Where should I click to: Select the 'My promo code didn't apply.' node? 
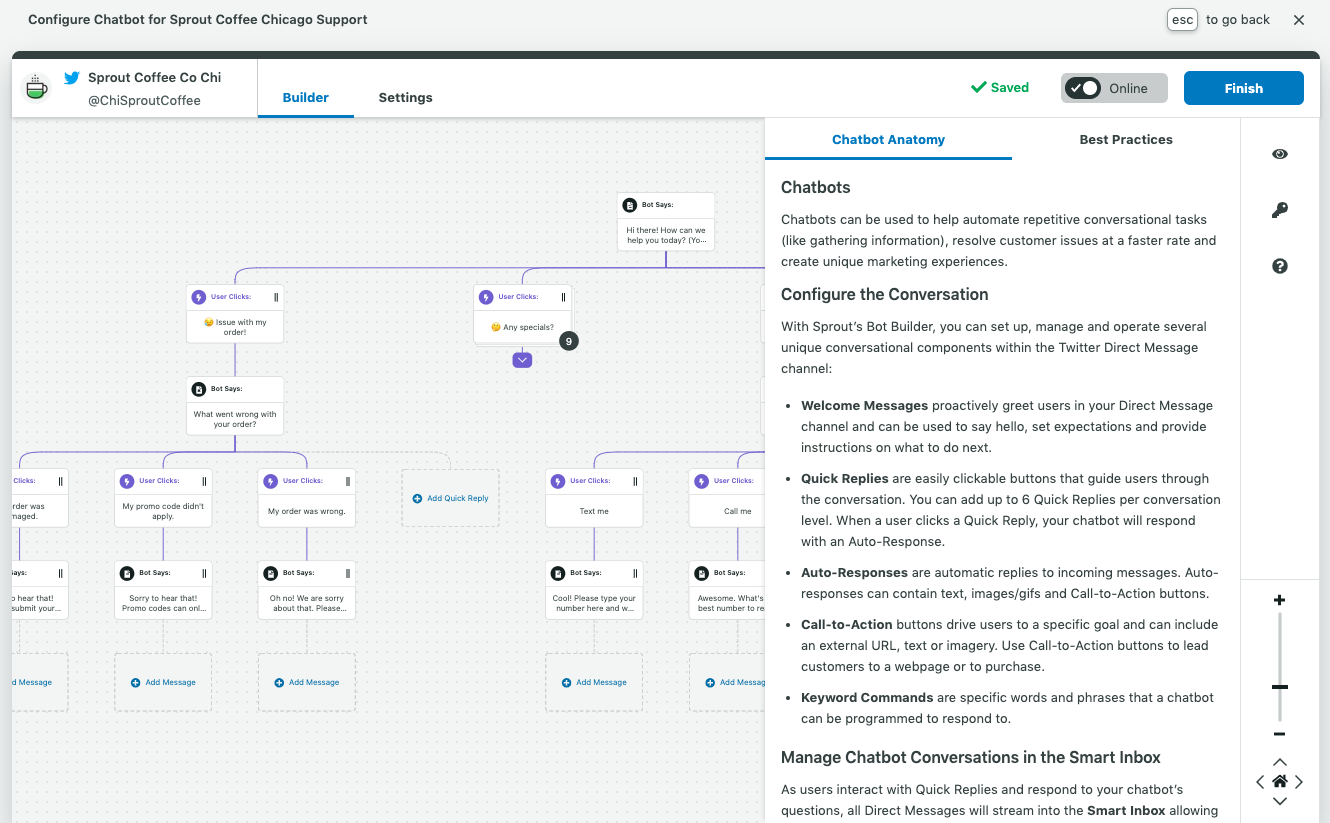pos(163,498)
